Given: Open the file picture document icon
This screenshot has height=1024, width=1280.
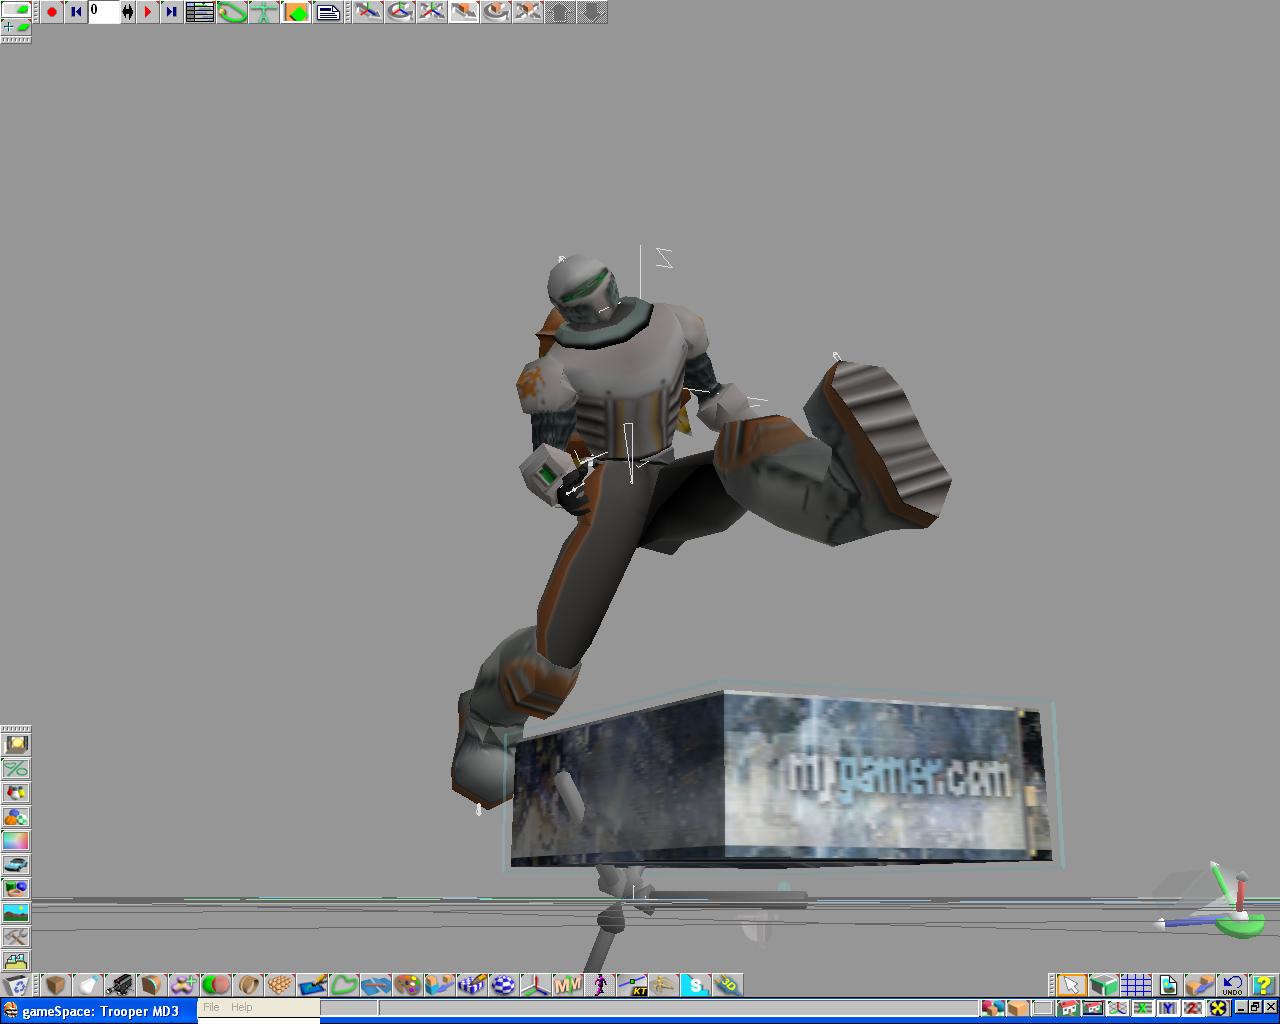Looking at the screenshot, I should pos(1168,985).
